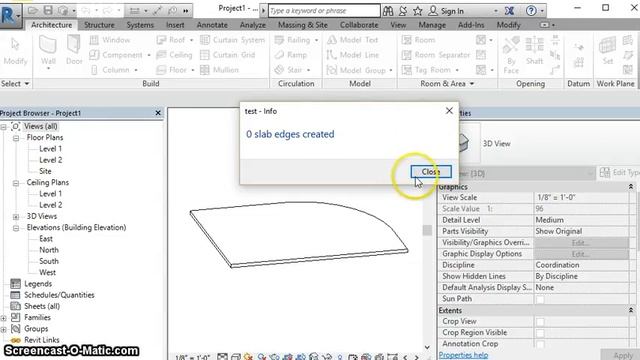Viewport: 640px width, 360px height.
Task: Select the Wall tool in ribbon
Action: coord(48,52)
